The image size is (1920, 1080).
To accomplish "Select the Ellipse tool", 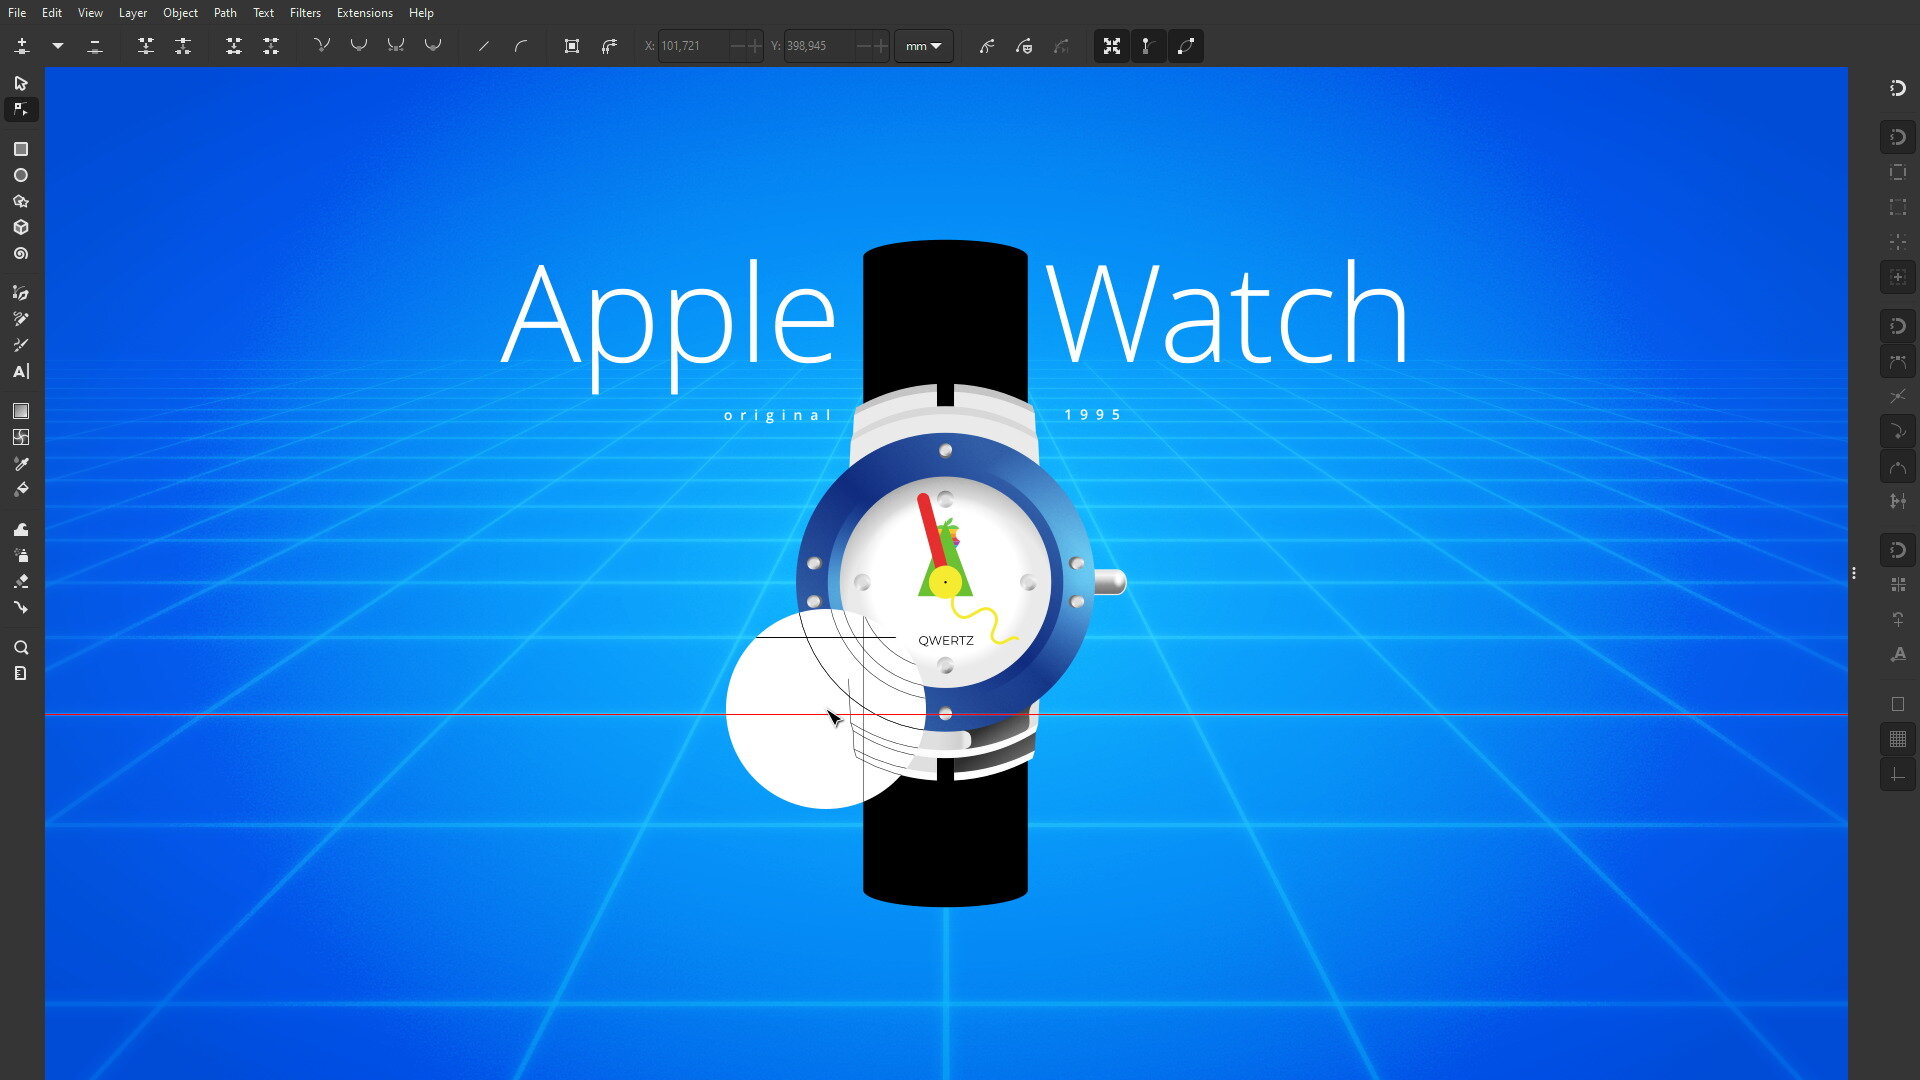I will coord(21,175).
